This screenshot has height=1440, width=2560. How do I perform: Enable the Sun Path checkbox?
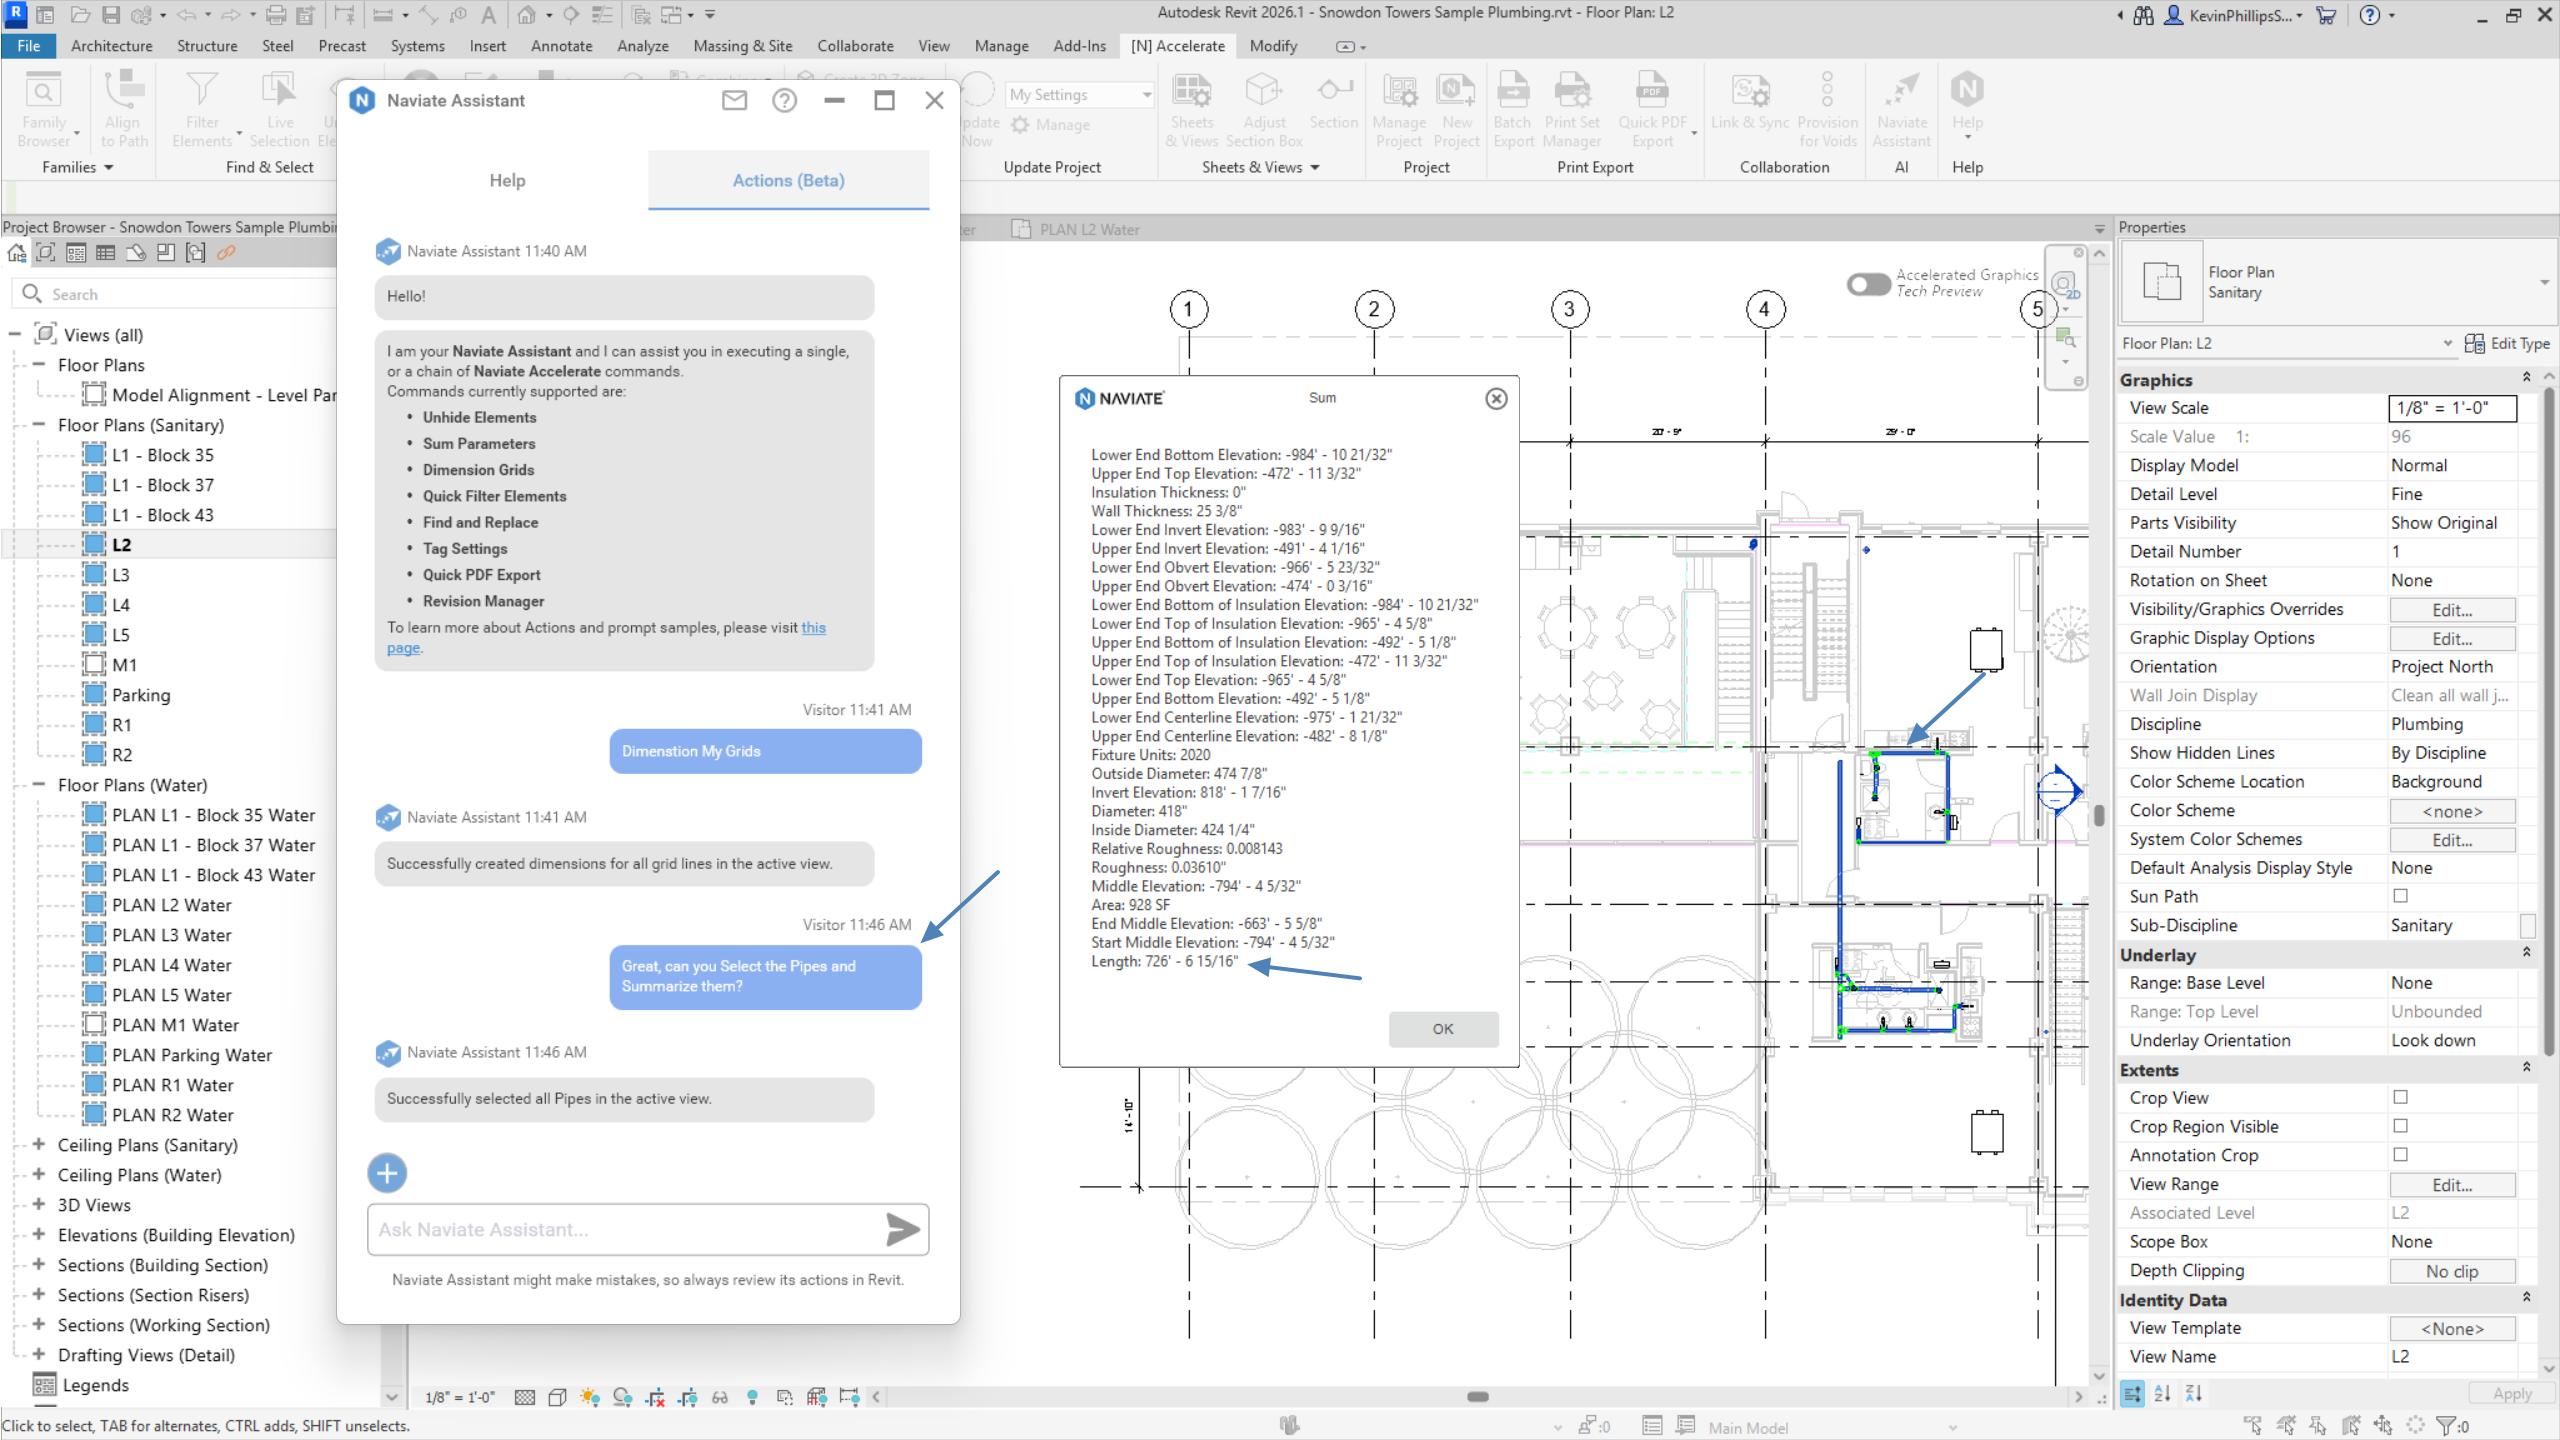click(x=2400, y=896)
